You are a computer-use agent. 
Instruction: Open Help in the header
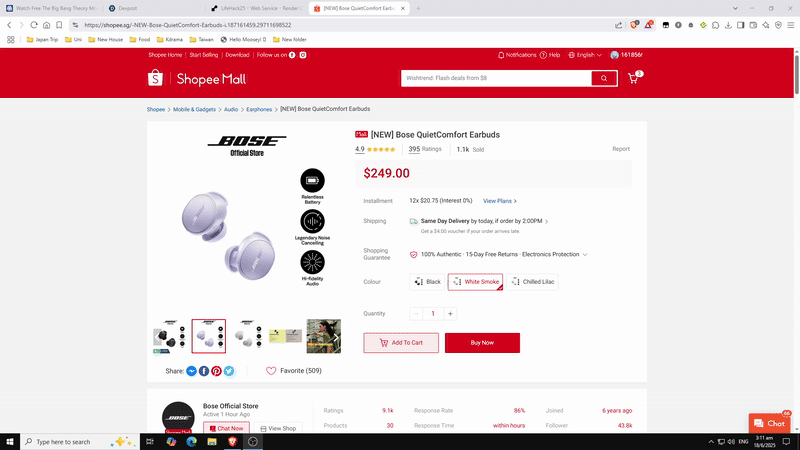point(550,55)
